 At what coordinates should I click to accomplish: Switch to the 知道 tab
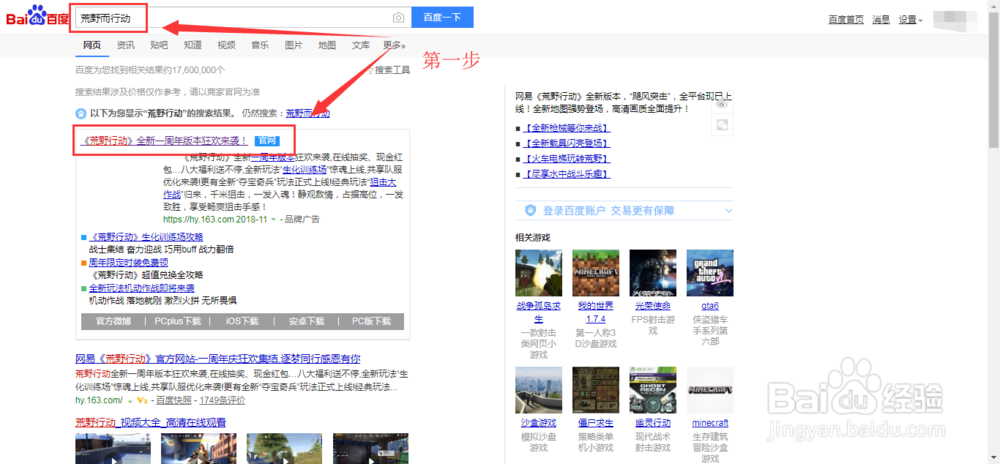tap(193, 45)
